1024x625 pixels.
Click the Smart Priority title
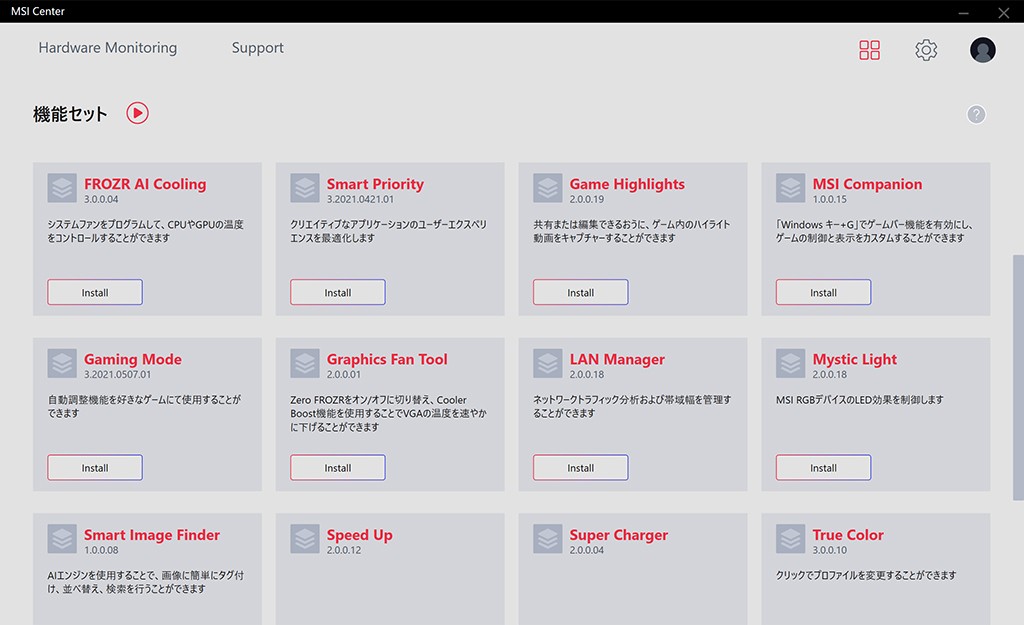tap(375, 184)
